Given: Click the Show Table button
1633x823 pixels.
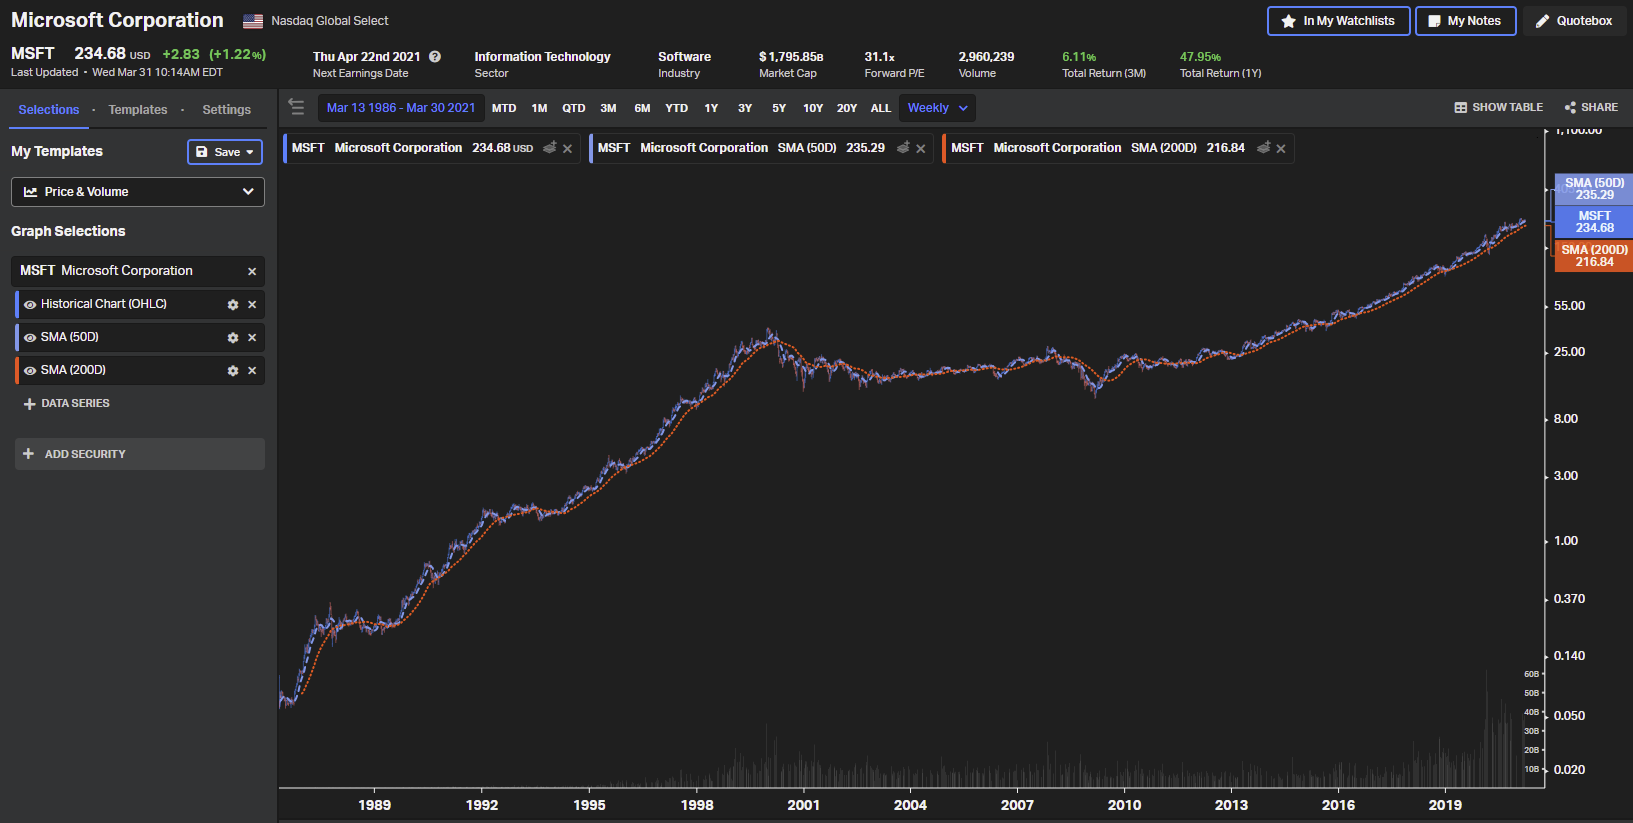Looking at the screenshot, I should 1498,107.
